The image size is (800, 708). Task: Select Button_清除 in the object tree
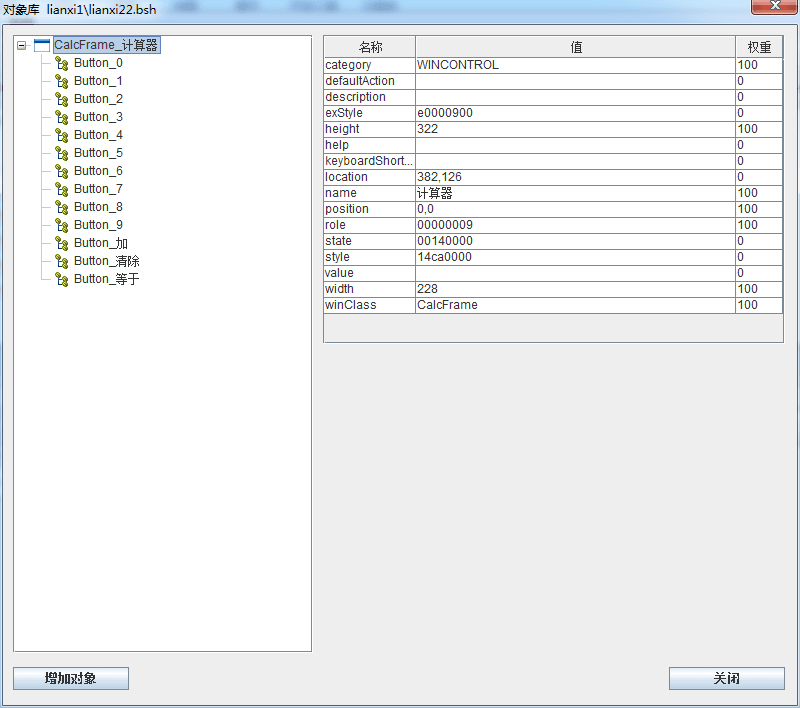(x=106, y=261)
